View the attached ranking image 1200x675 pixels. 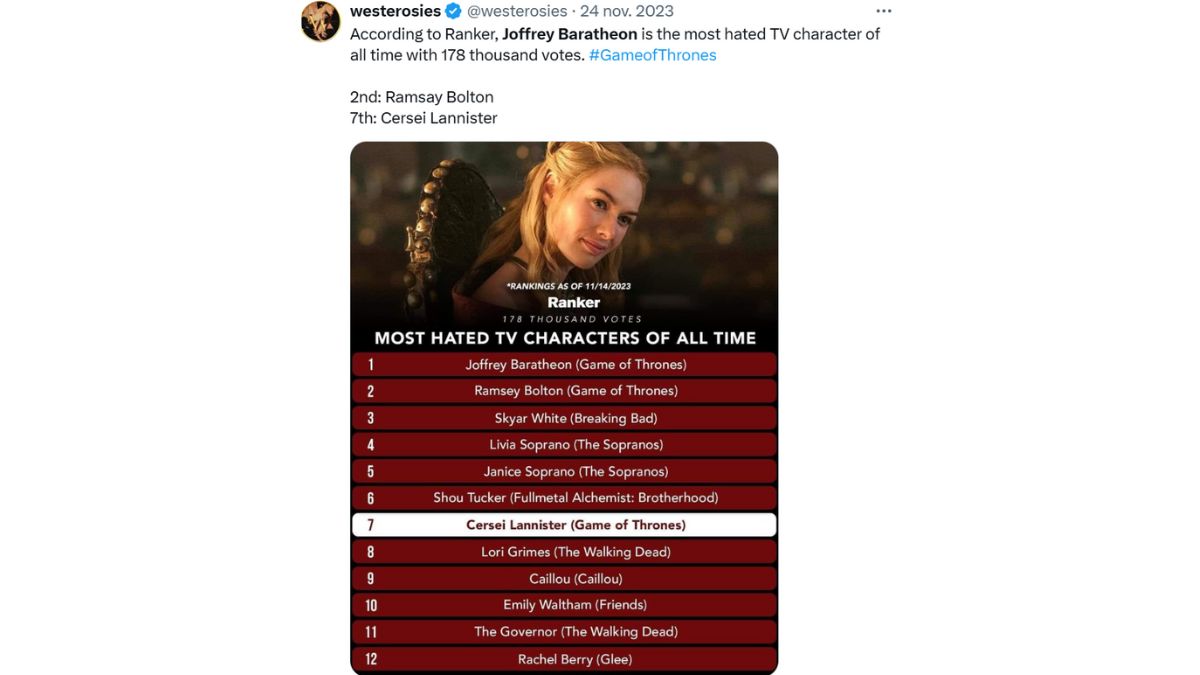[563, 240]
